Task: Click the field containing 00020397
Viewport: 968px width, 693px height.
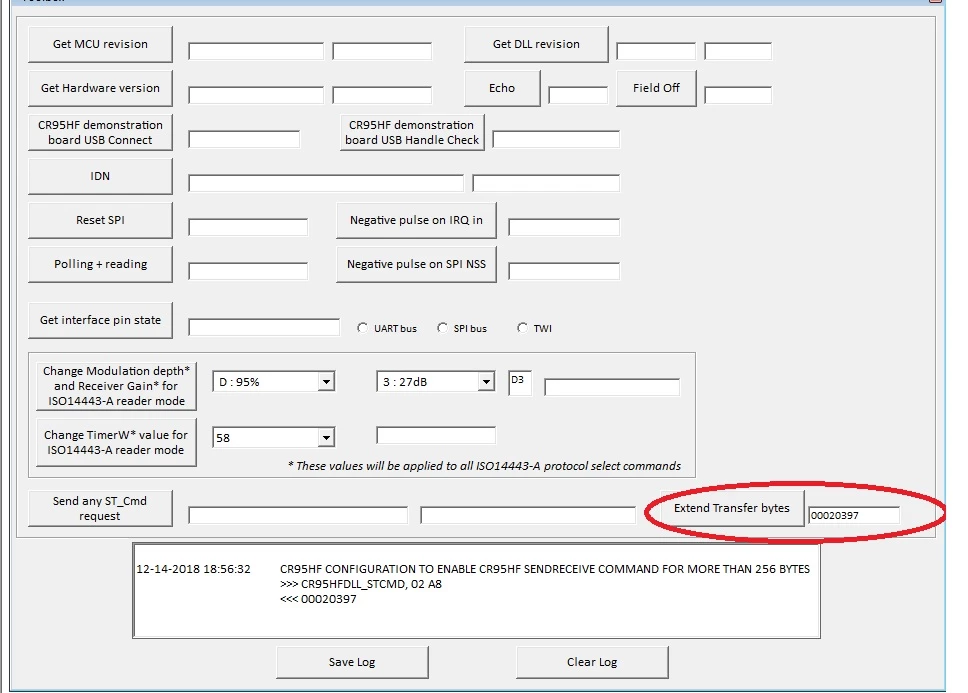Action: click(854, 515)
